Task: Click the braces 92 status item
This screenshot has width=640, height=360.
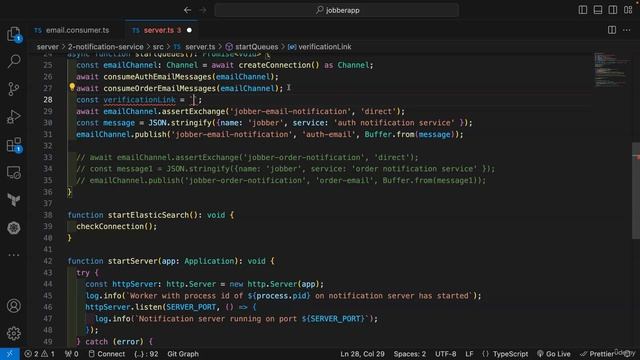Action: [146, 354]
